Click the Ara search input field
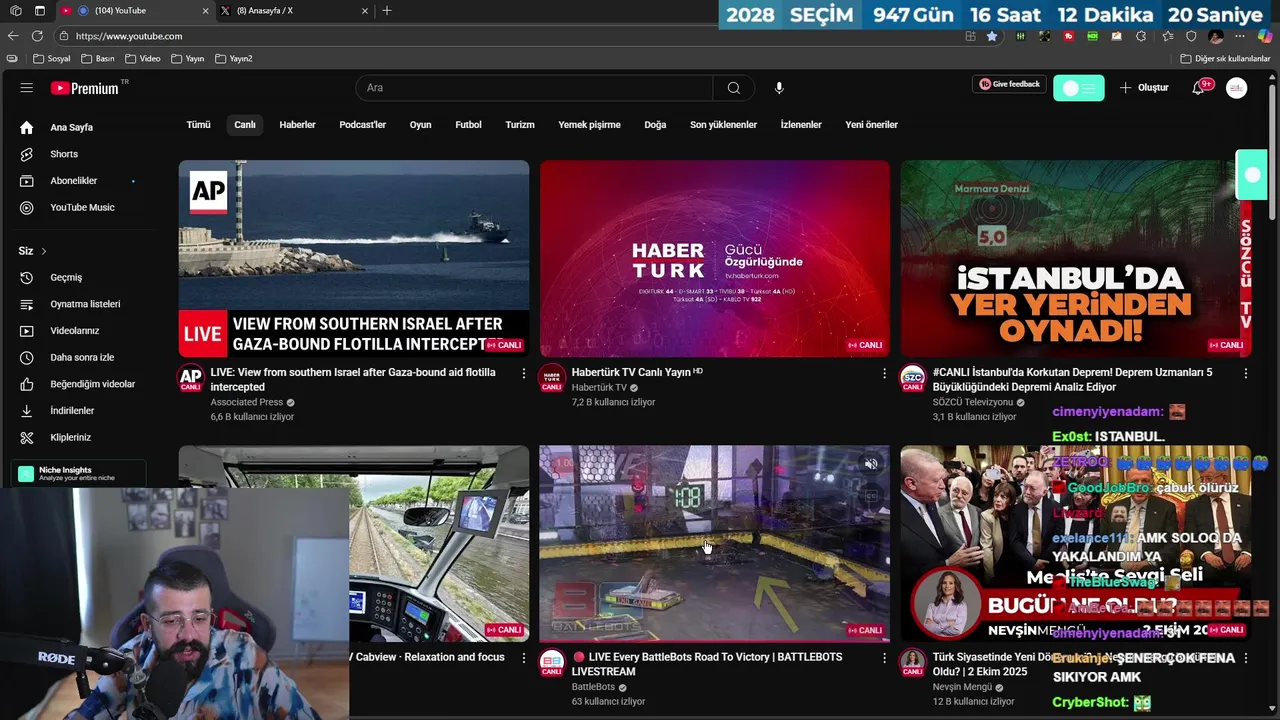 [x=534, y=88]
